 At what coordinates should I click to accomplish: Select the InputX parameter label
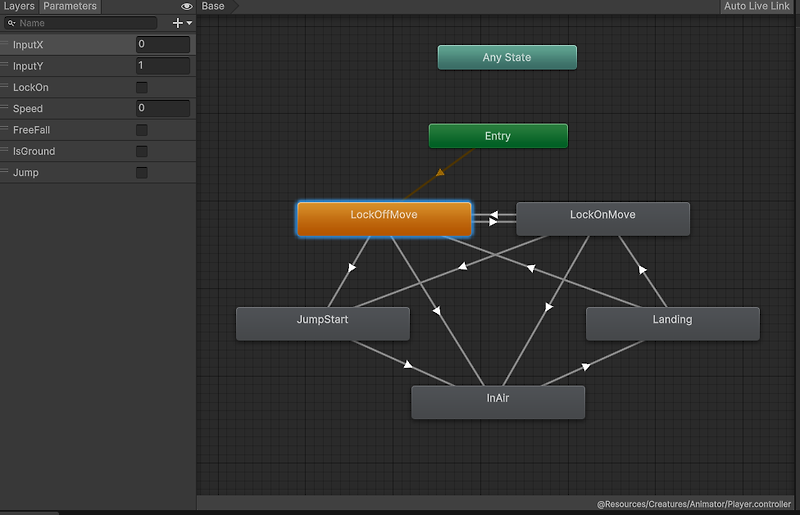(x=28, y=45)
